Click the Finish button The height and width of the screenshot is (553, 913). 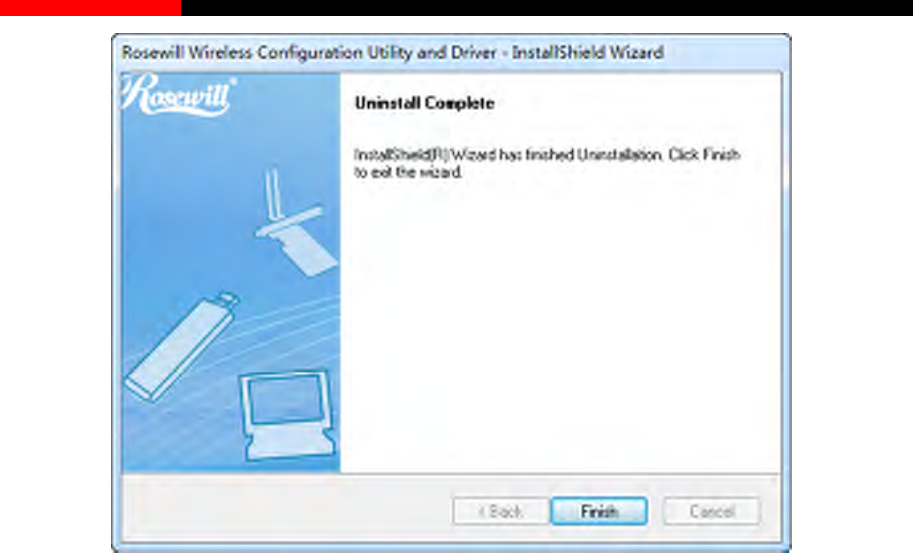(599, 511)
